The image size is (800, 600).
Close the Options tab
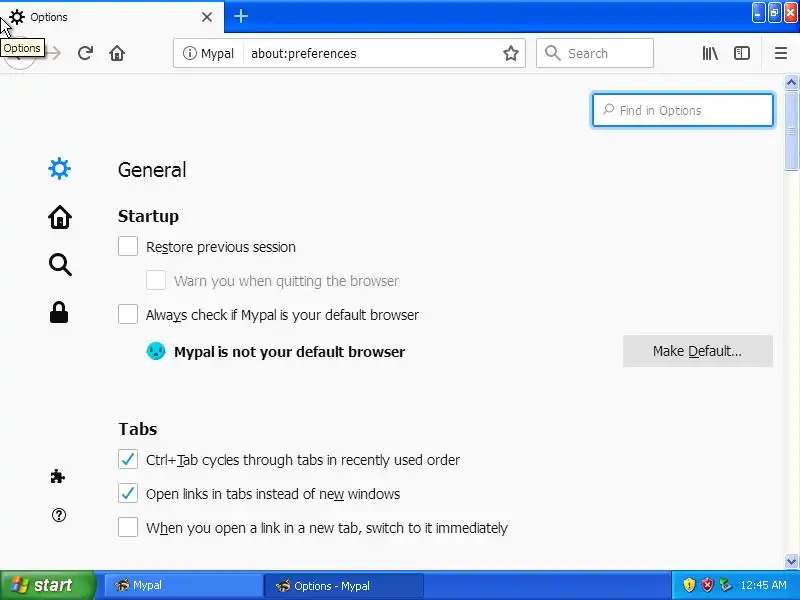pyautogui.click(x=207, y=17)
